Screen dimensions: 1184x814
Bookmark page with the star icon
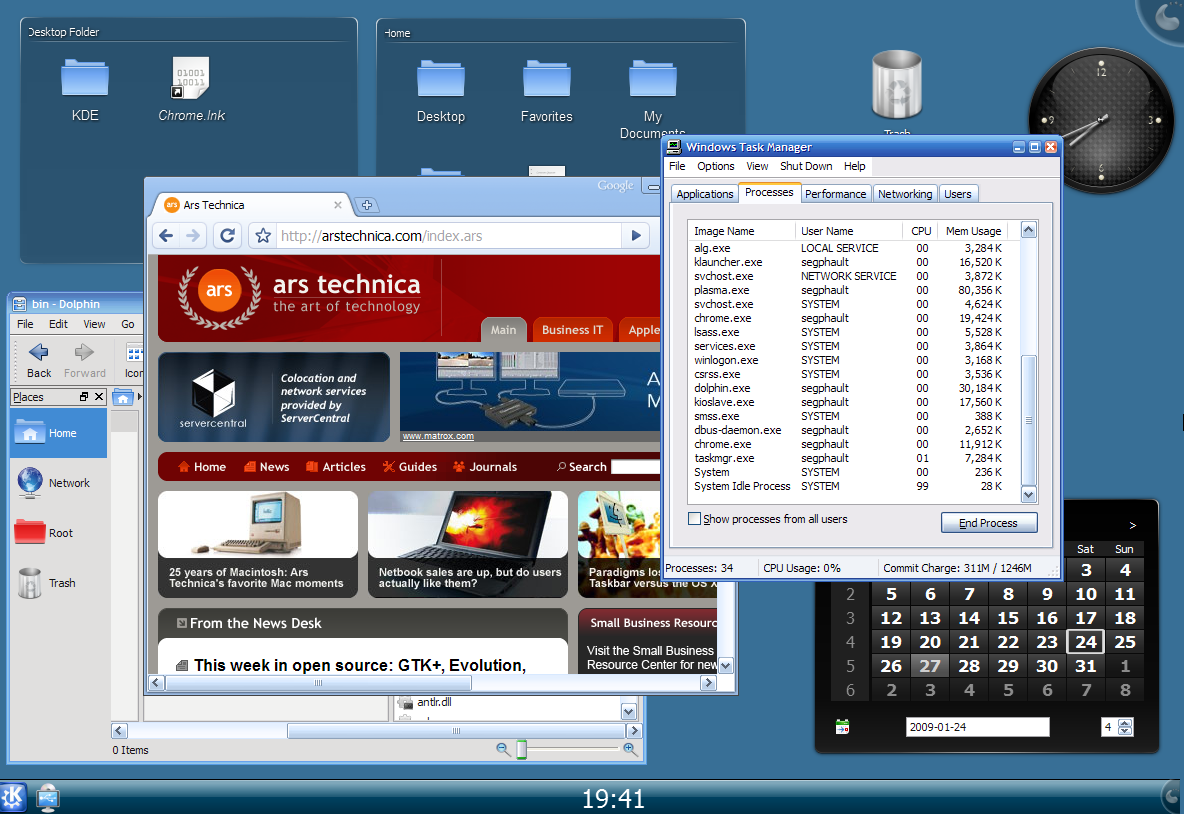coord(263,236)
